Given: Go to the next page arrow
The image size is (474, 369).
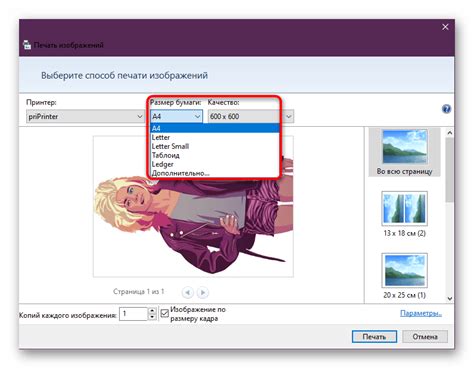Looking at the screenshot, I should [203, 292].
